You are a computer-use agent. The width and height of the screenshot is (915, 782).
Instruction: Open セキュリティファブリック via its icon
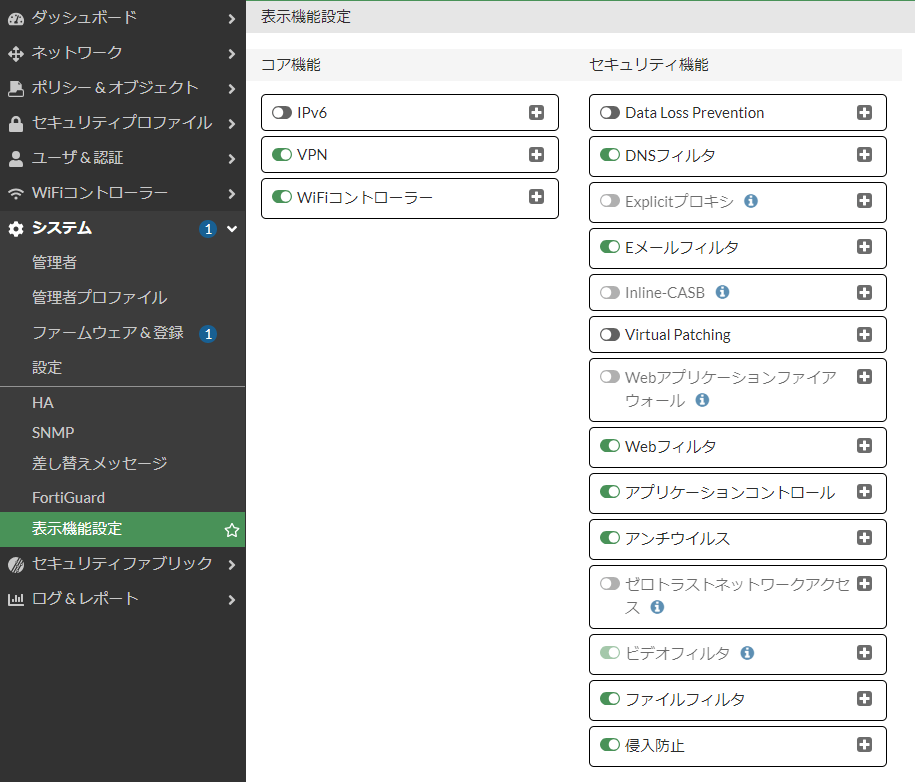15,563
